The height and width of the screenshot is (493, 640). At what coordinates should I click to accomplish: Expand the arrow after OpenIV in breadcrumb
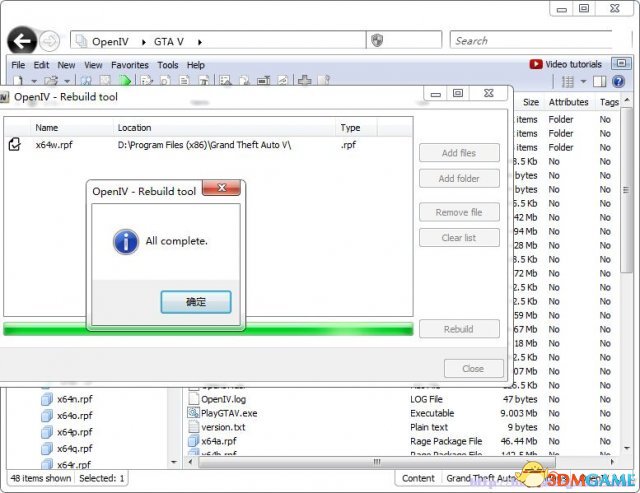(x=142, y=41)
